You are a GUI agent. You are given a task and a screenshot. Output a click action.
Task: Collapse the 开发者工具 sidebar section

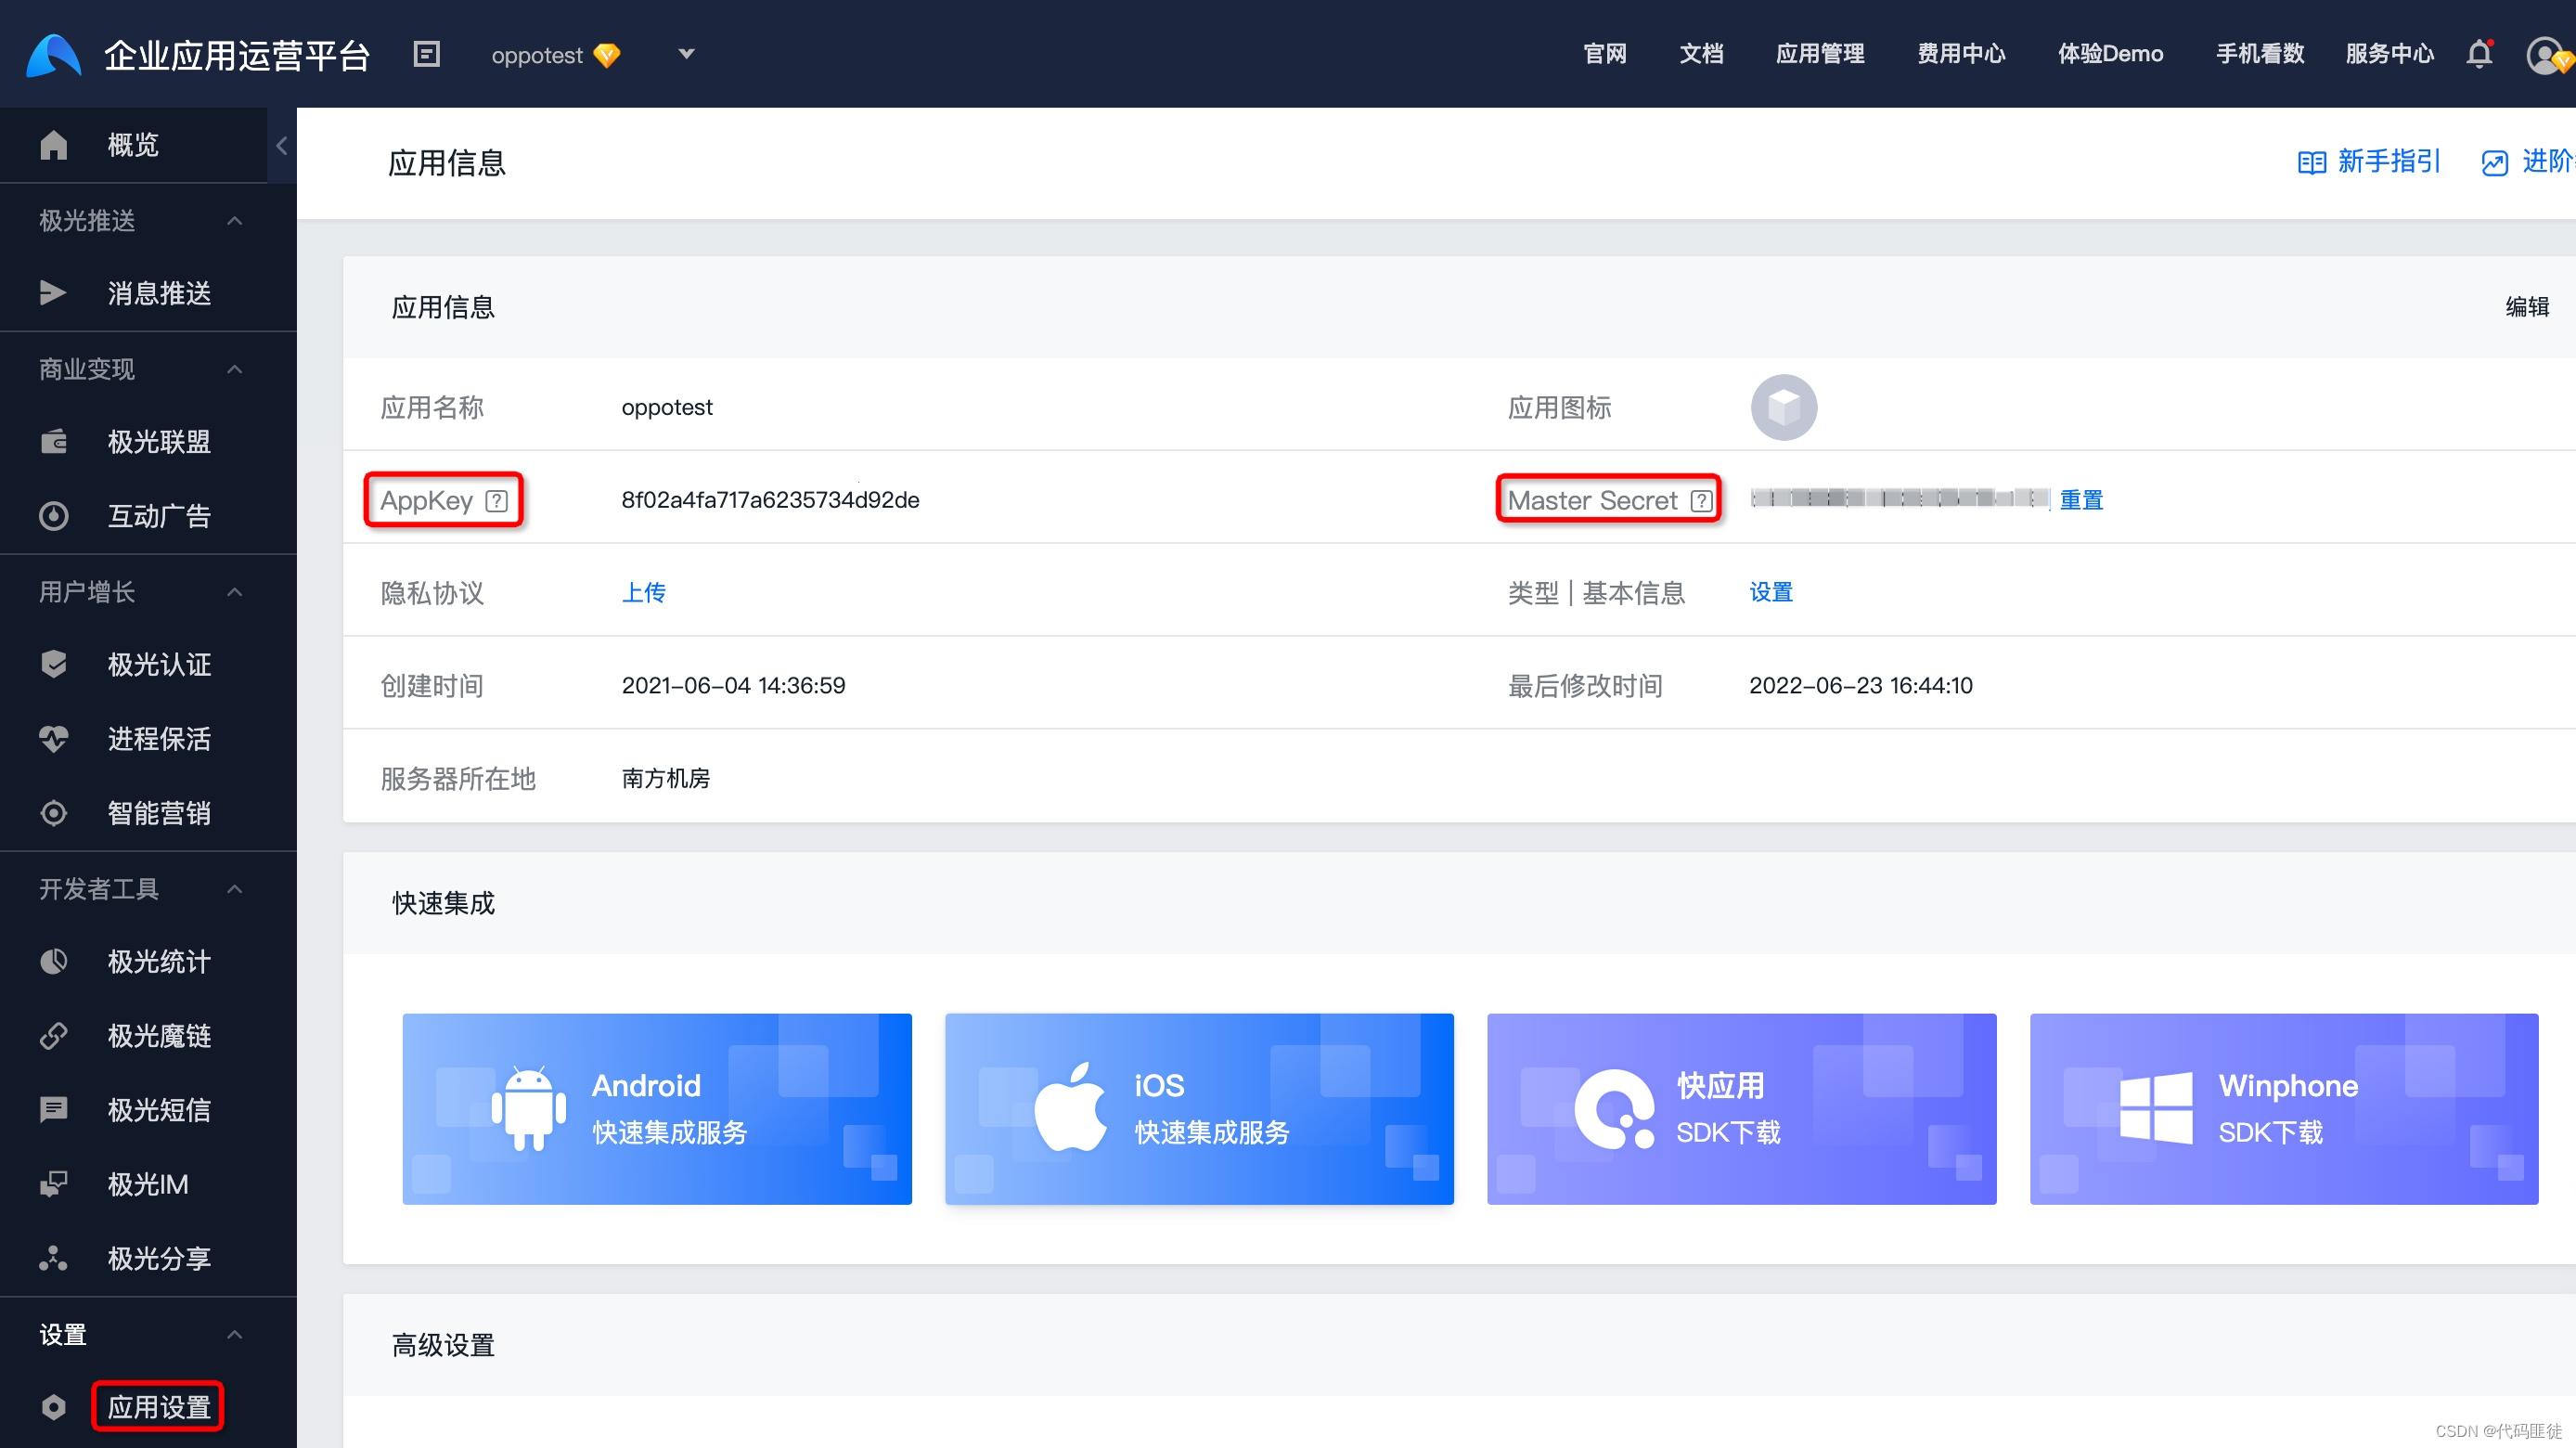pos(235,890)
